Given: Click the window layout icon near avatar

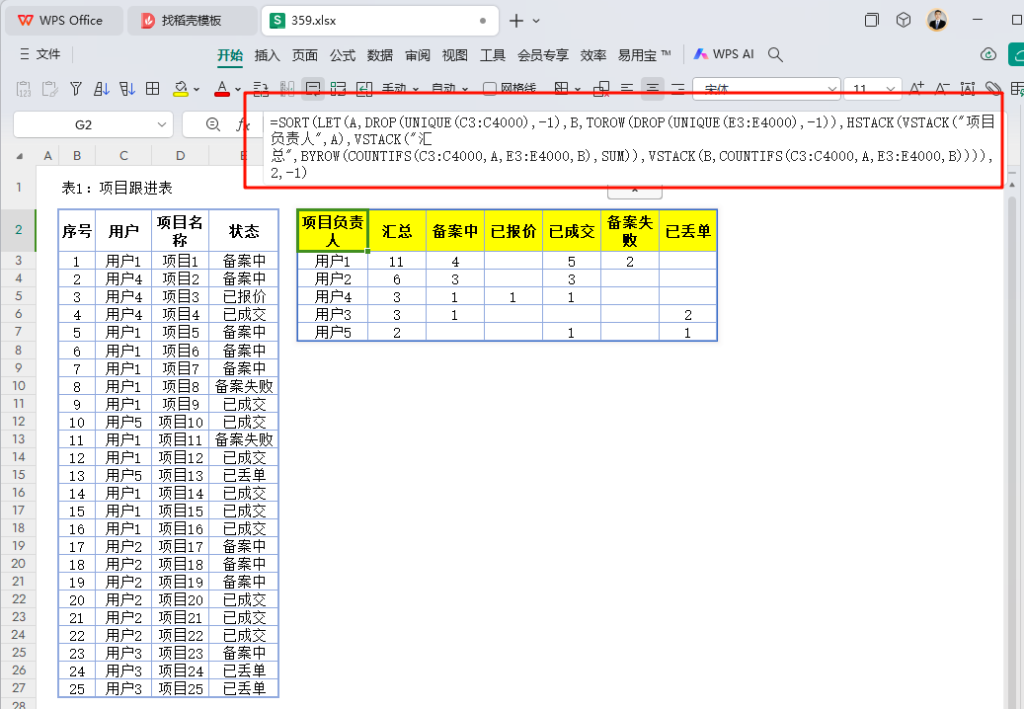Looking at the screenshot, I should (871, 20).
